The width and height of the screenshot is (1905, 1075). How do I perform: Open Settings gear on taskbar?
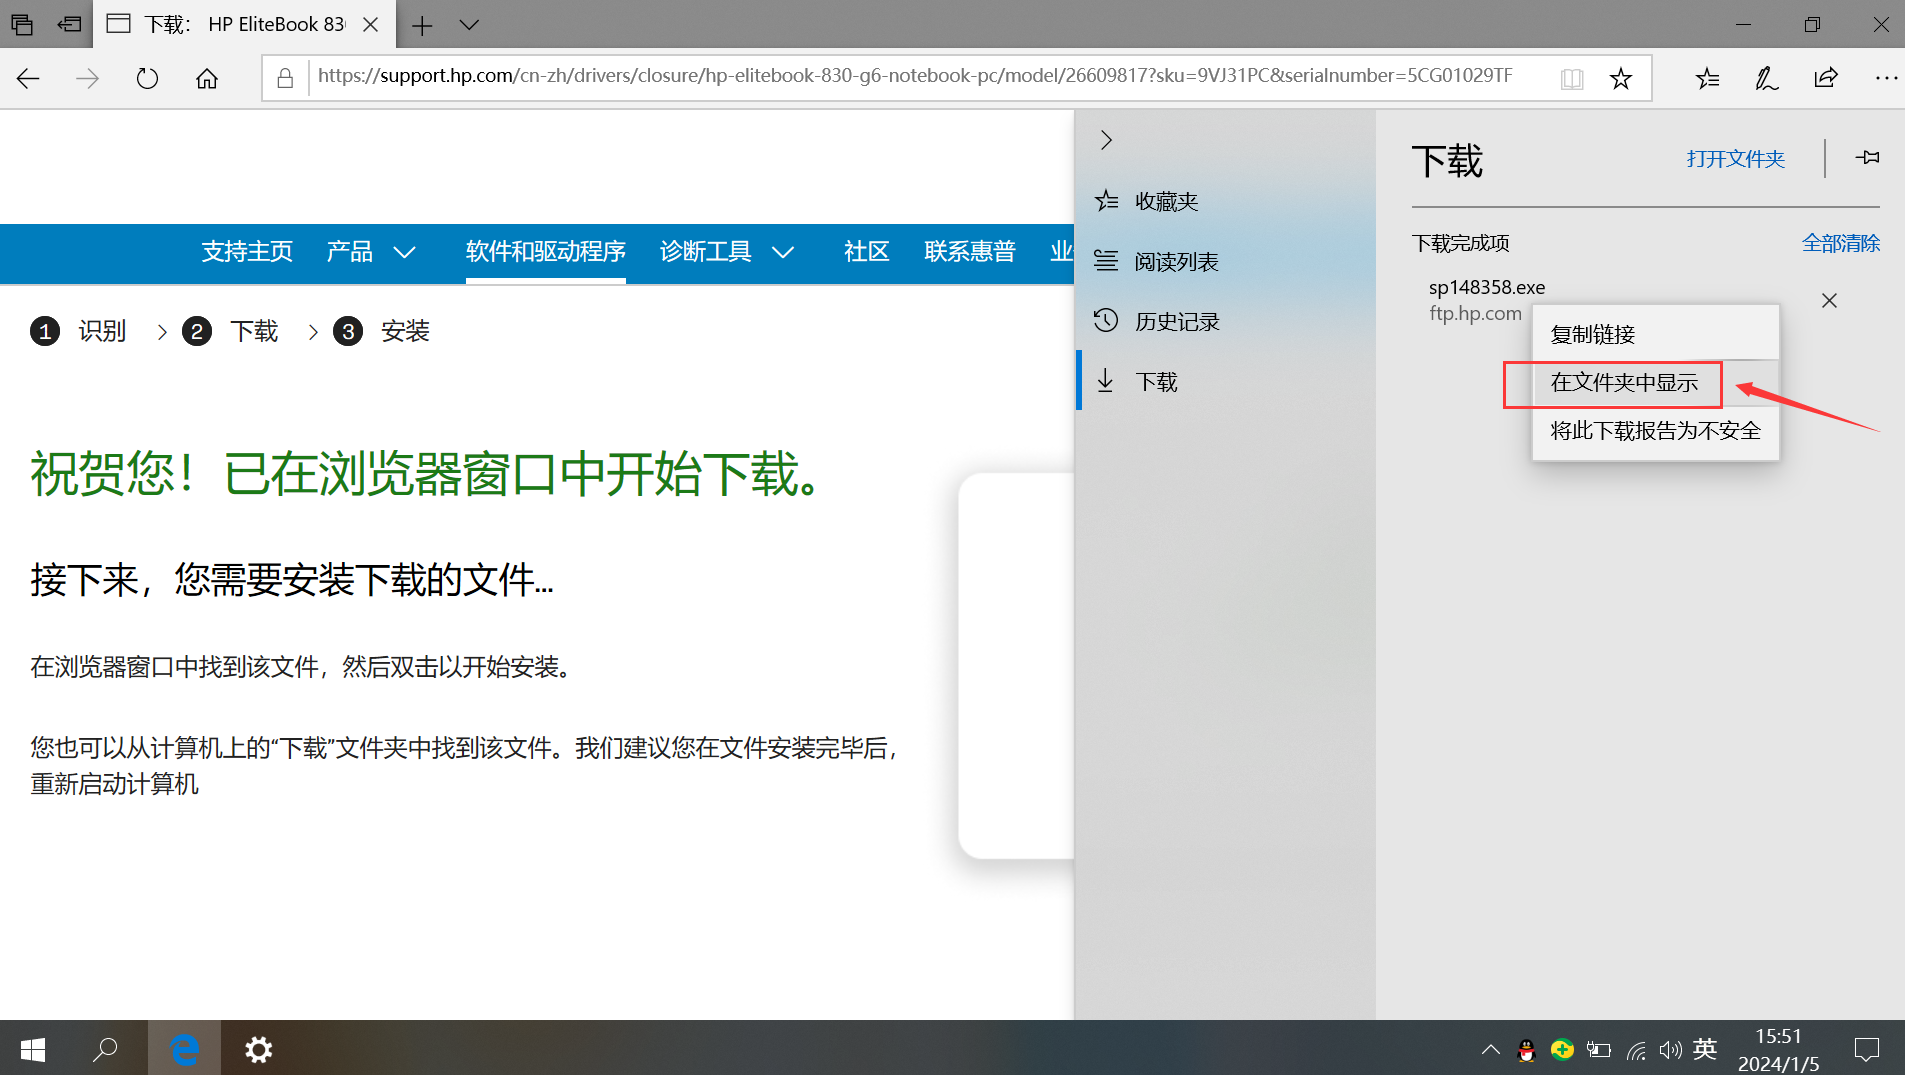point(258,1049)
